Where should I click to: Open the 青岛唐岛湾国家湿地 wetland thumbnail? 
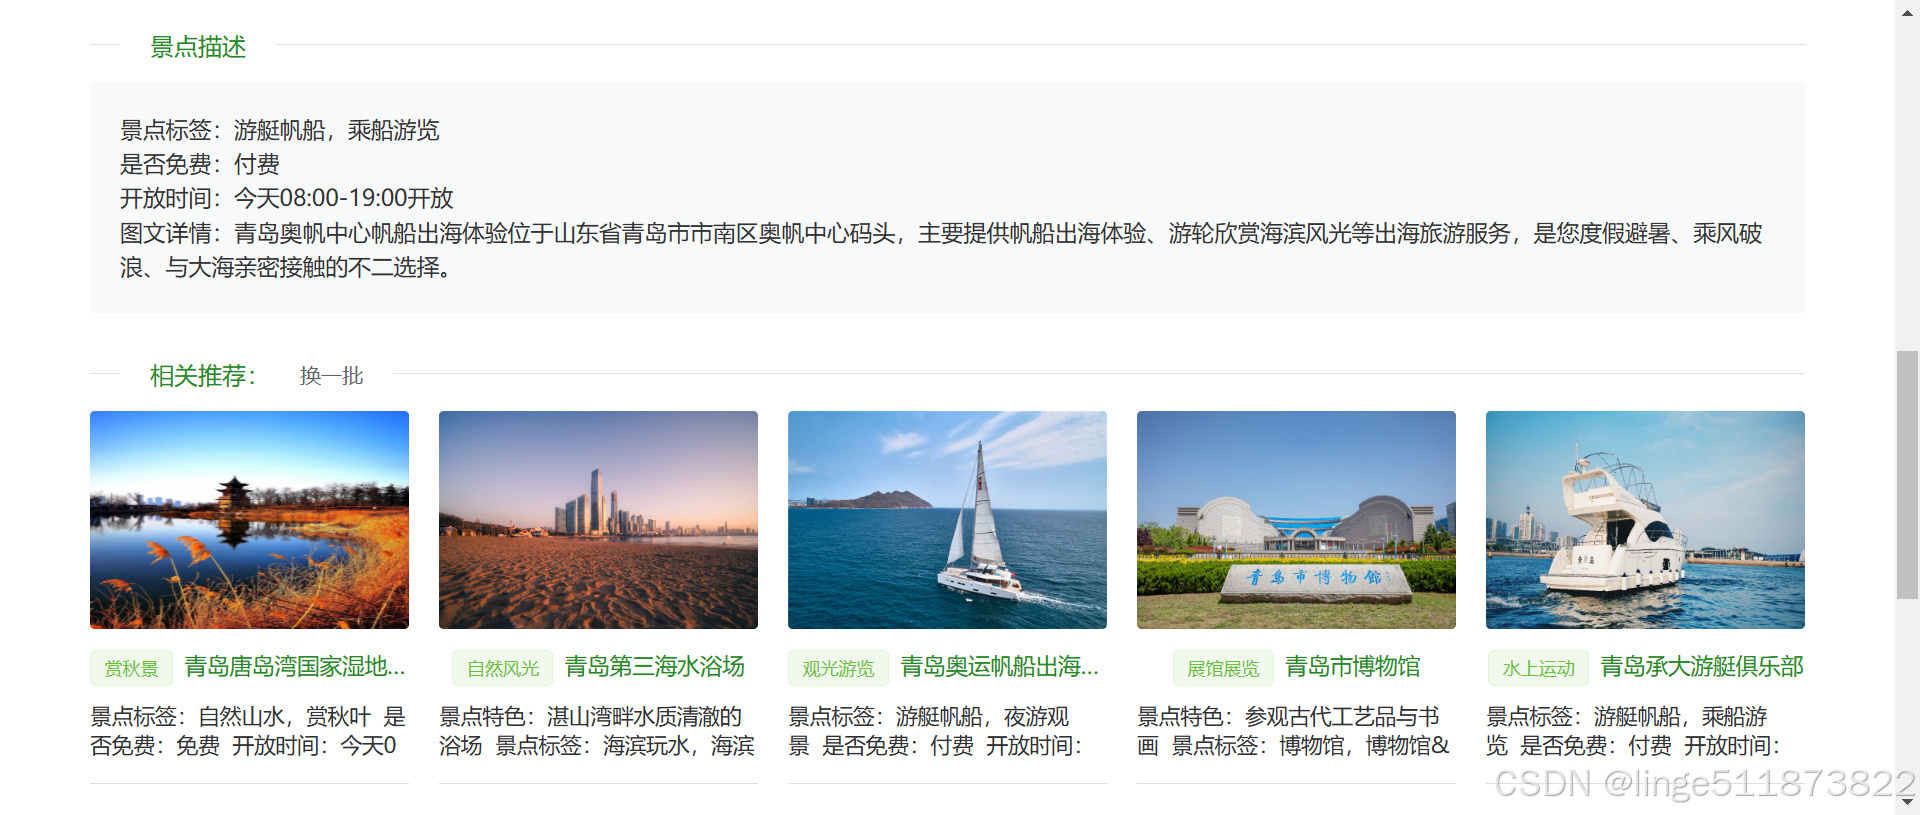[x=249, y=520]
